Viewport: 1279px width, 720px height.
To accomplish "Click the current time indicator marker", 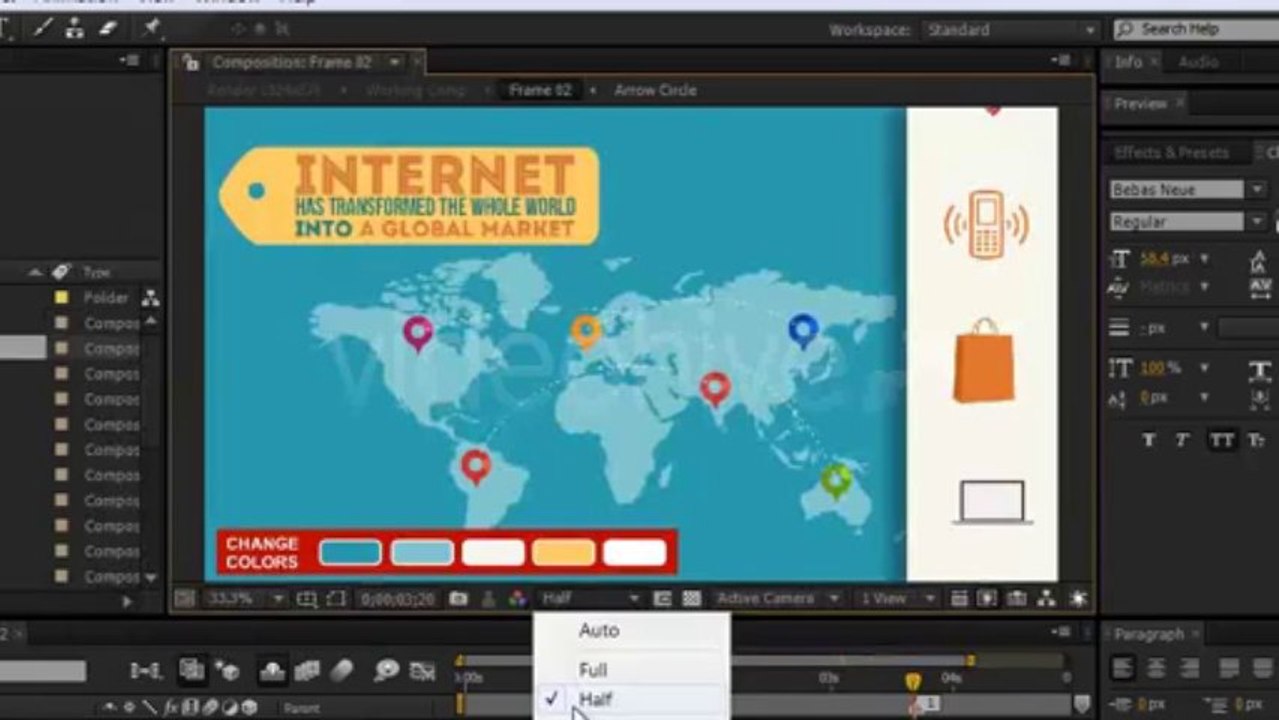I will 912,681.
